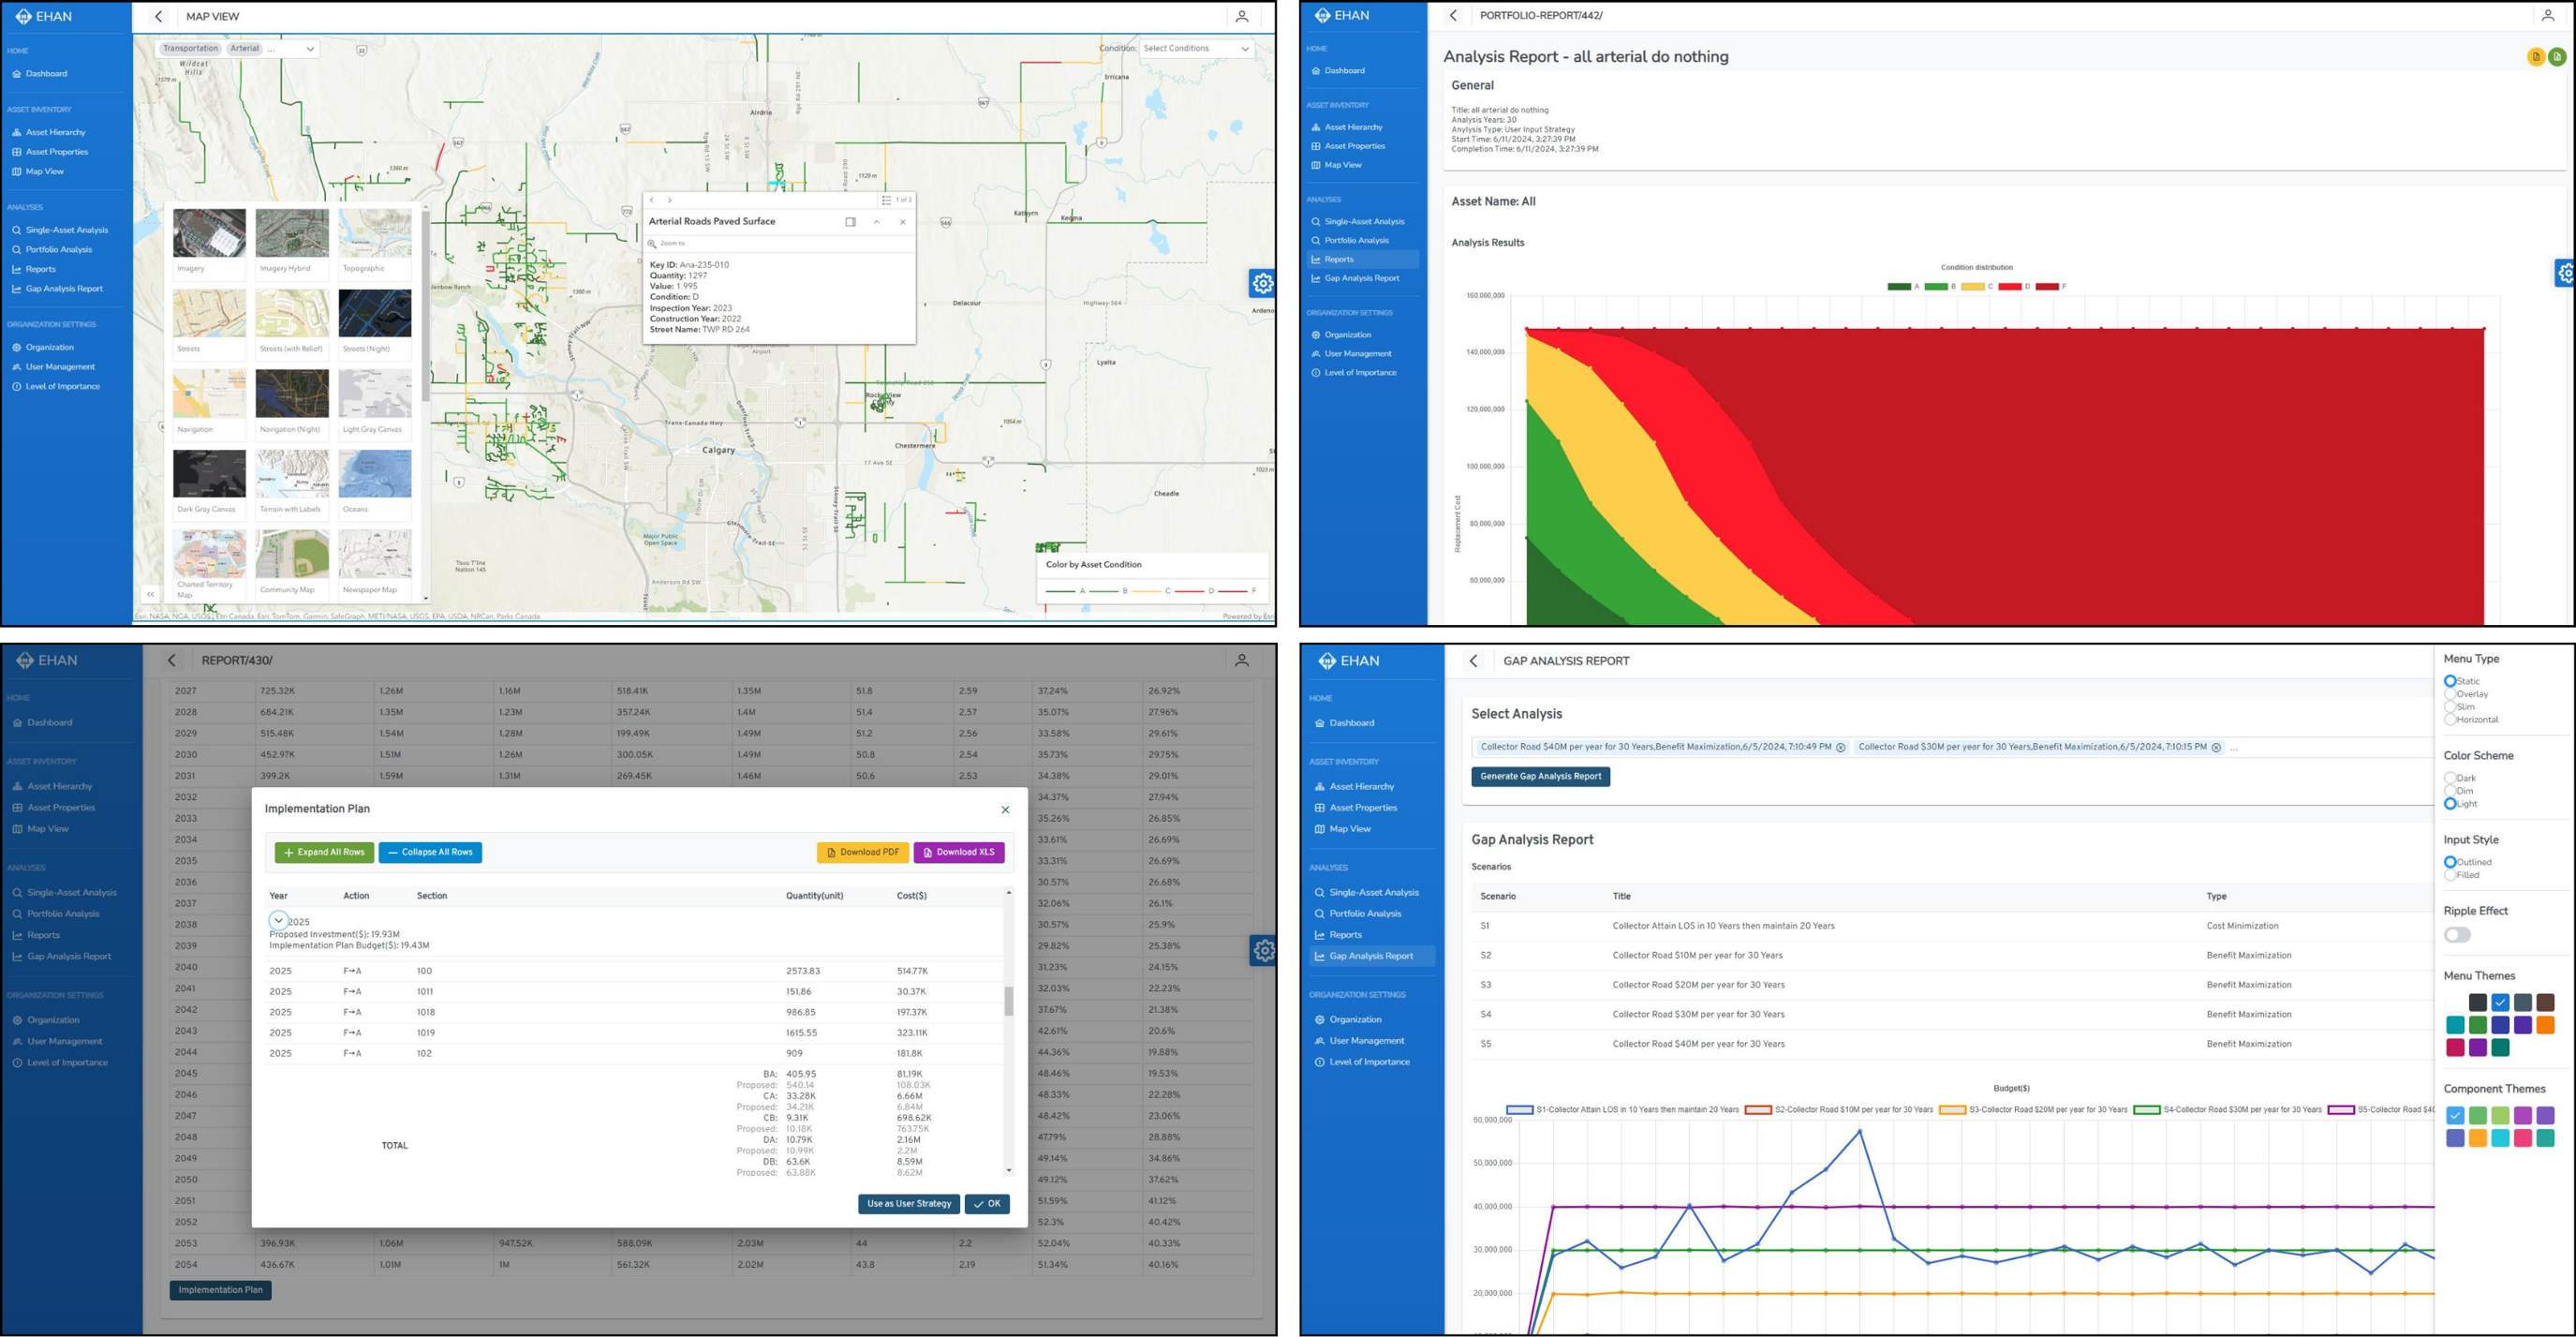The width and height of the screenshot is (2576, 1337).
Task: Pick the orange menu theme swatch
Action: coord(2545,1025)
